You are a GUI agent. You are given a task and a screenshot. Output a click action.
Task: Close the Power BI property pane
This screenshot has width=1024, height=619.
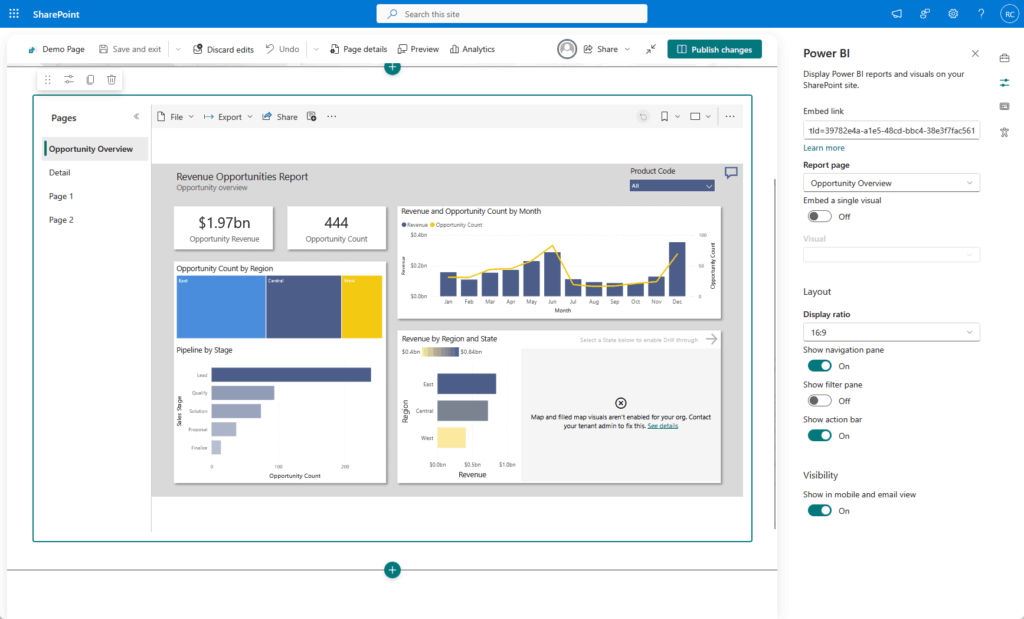click(975, 54)
